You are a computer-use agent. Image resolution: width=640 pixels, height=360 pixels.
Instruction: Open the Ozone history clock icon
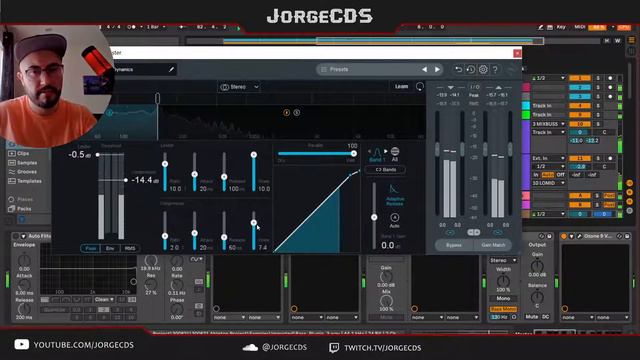click(471, 69)
